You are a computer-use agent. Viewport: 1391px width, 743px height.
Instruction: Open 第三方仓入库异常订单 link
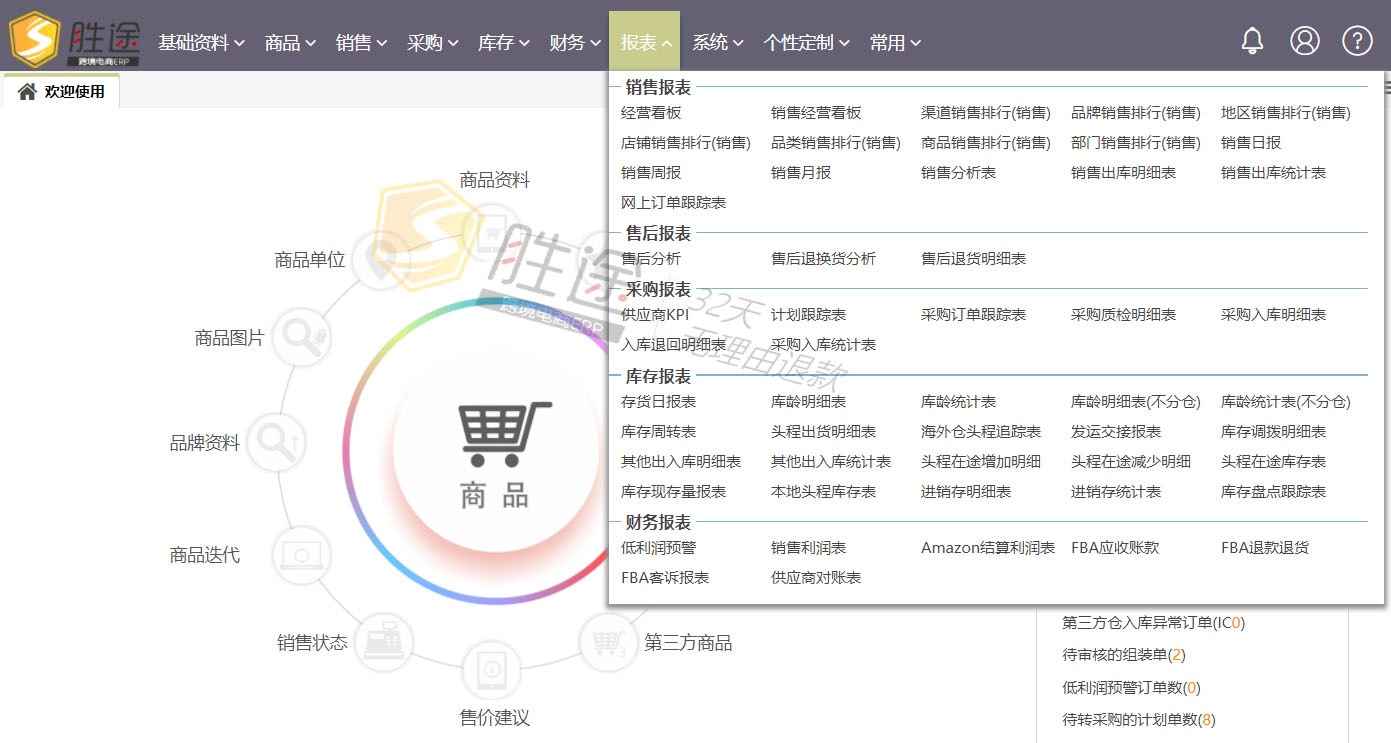coord(1153,623)
